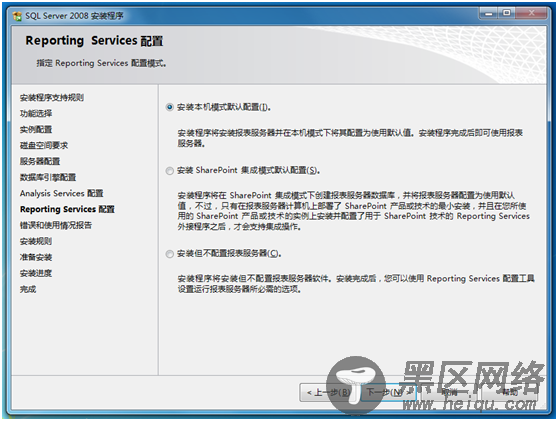Click the SQL Server 2008 安装程序 window title
The image size is (558, 421).
[74, 16]
